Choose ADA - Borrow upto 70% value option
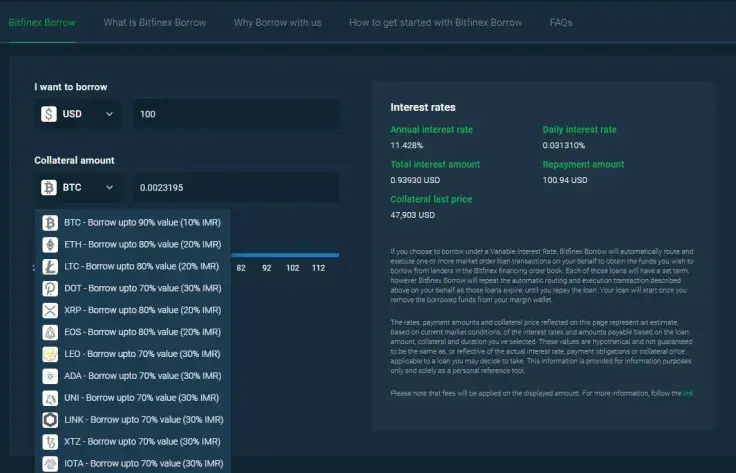Image resolution: width=736 pixels, height=473 pixels. coord(133,376)
